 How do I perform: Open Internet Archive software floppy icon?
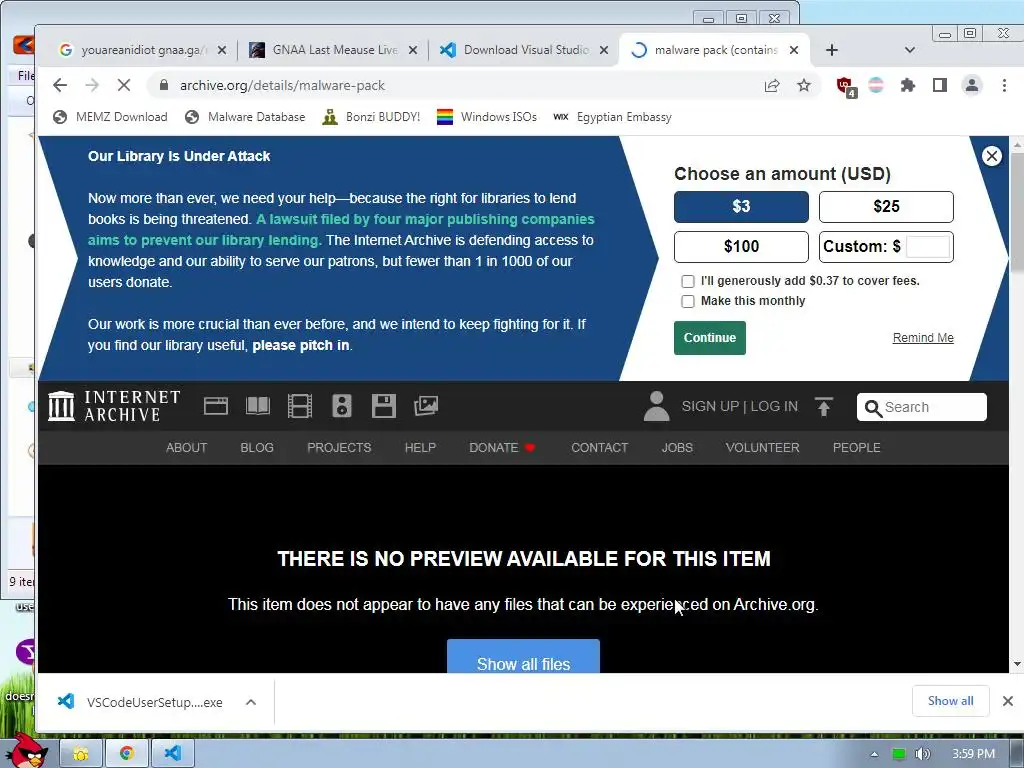pos(383,406)
